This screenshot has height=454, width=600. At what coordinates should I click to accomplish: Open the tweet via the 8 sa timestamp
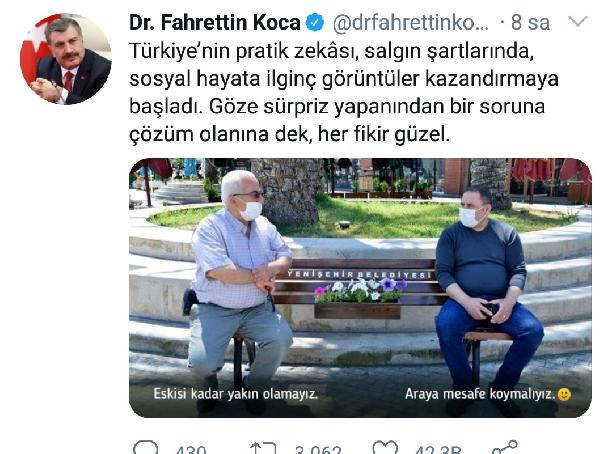[530, 23]
